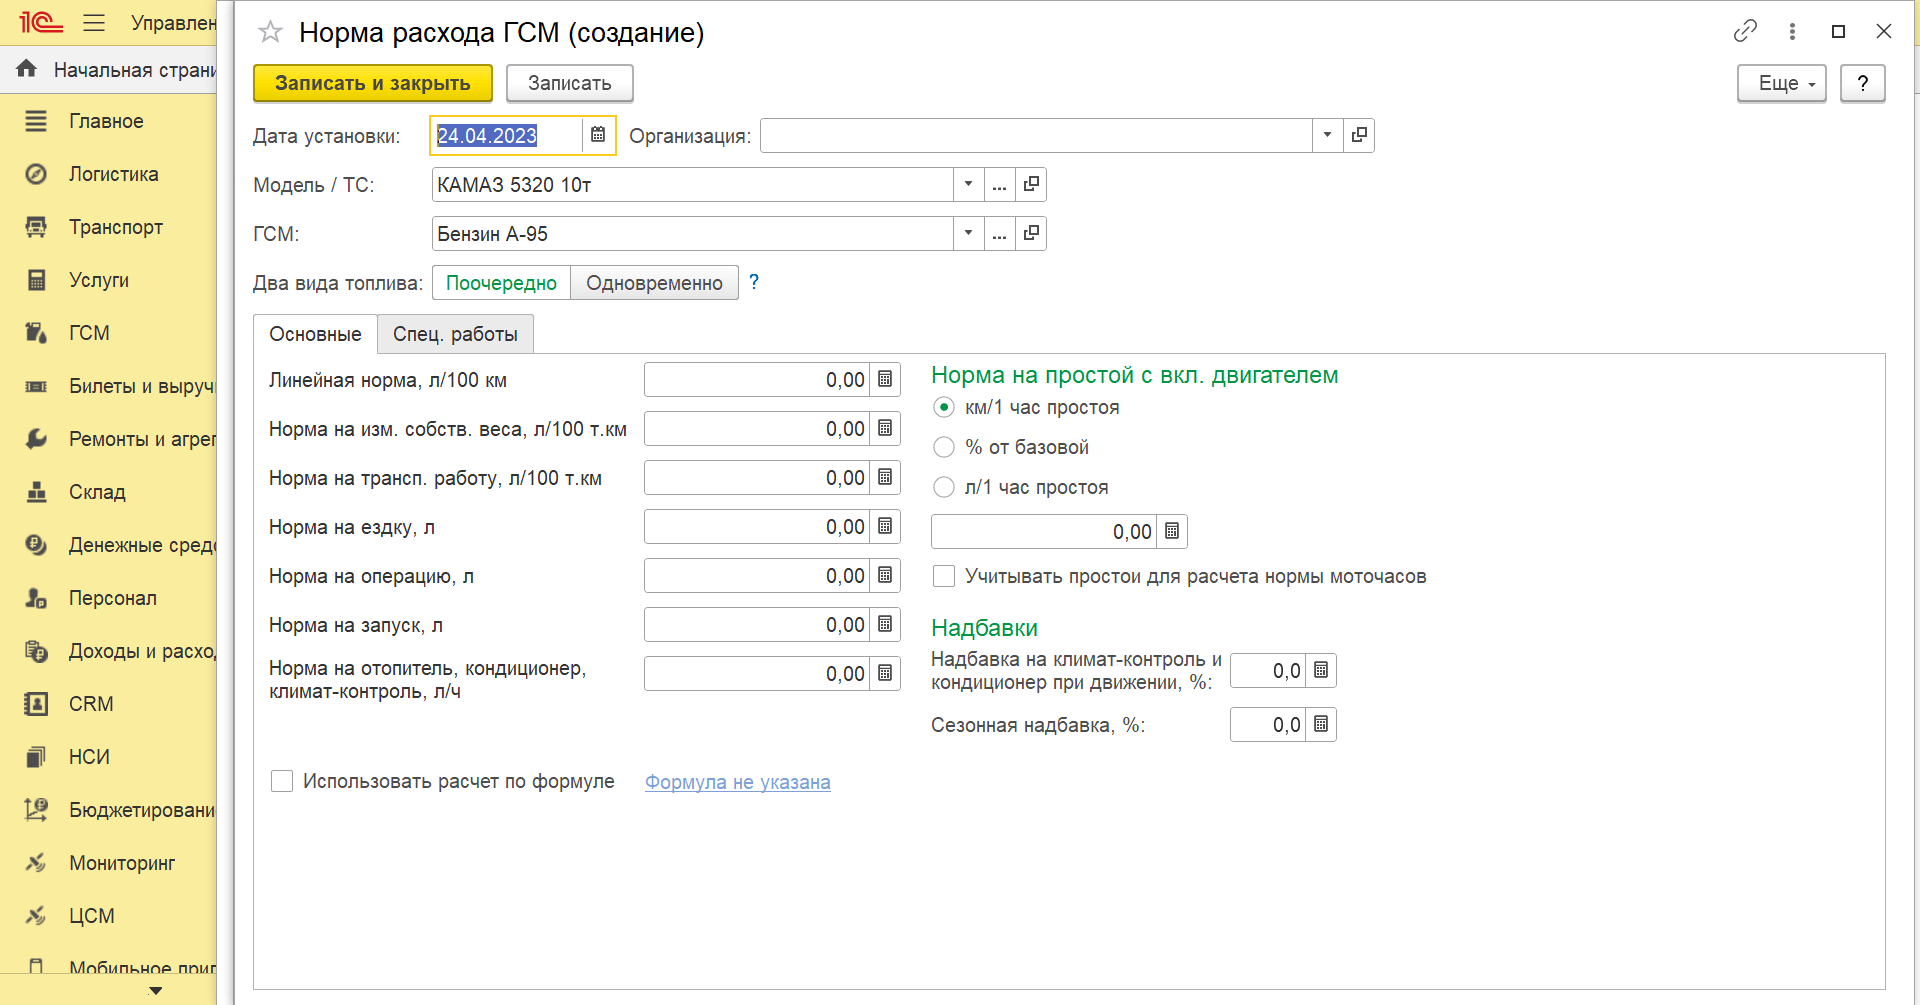Copy link to this form
This screenshot has height=1005, width=1920.
point(1745,32)
